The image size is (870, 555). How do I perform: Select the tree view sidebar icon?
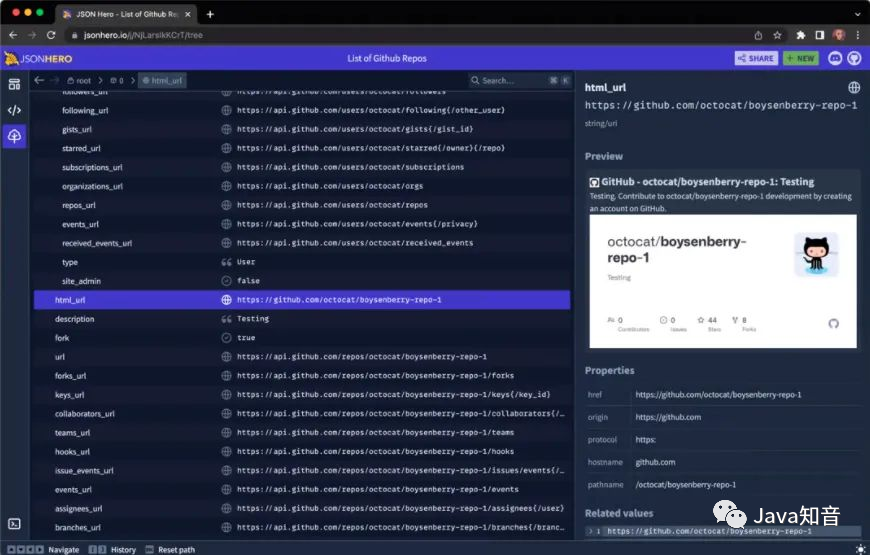click(14, 136)
